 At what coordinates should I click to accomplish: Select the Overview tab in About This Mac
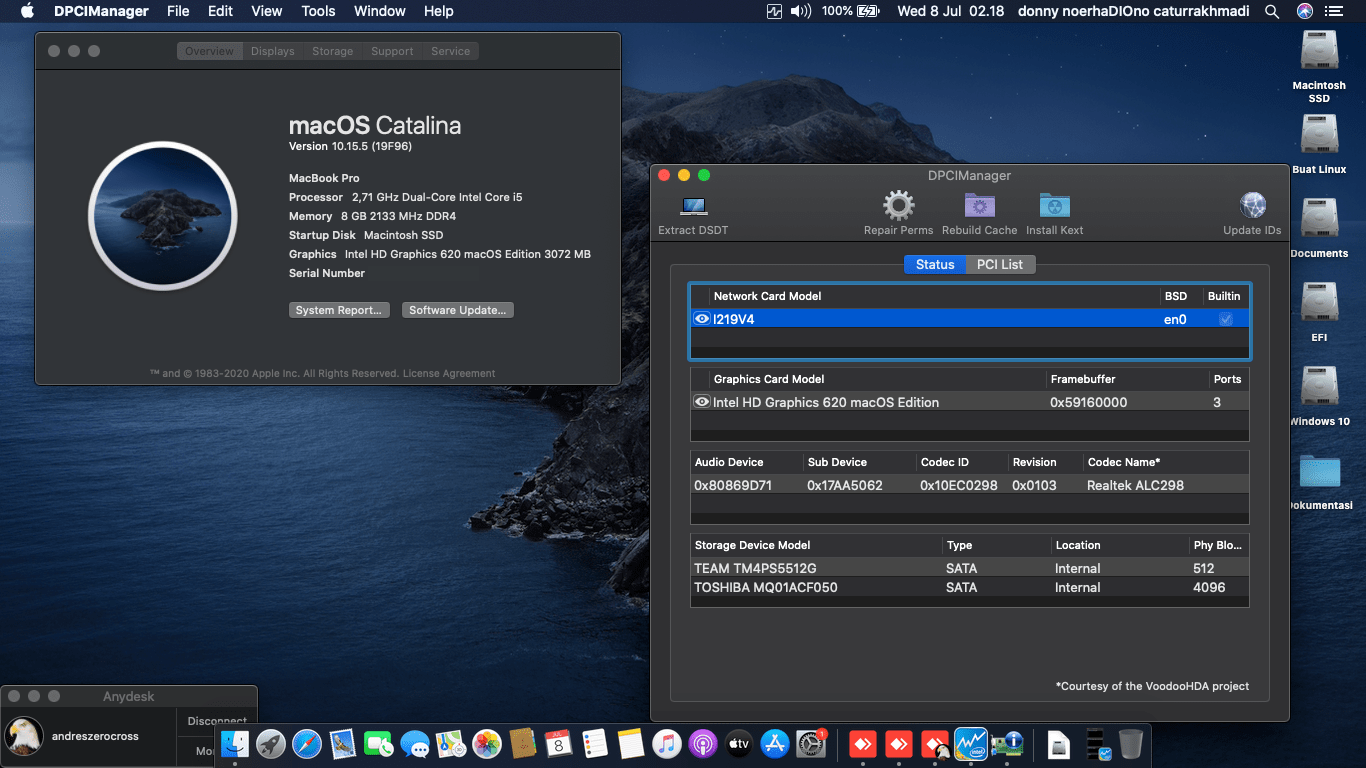pos(210,51)
